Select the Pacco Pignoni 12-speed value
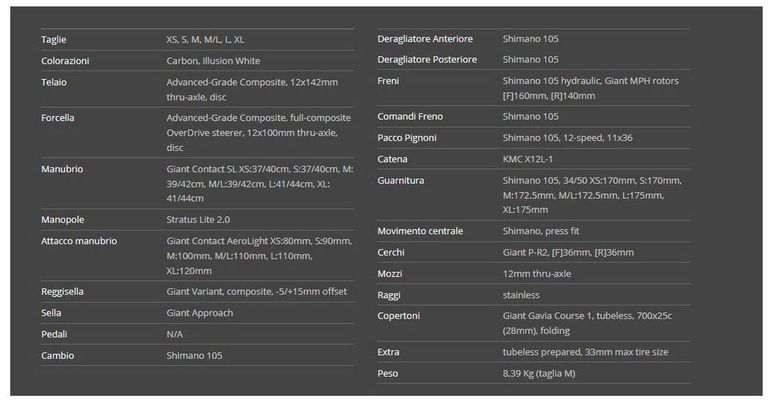The height and width of the screenshot is (400, 770). point(567,138)
